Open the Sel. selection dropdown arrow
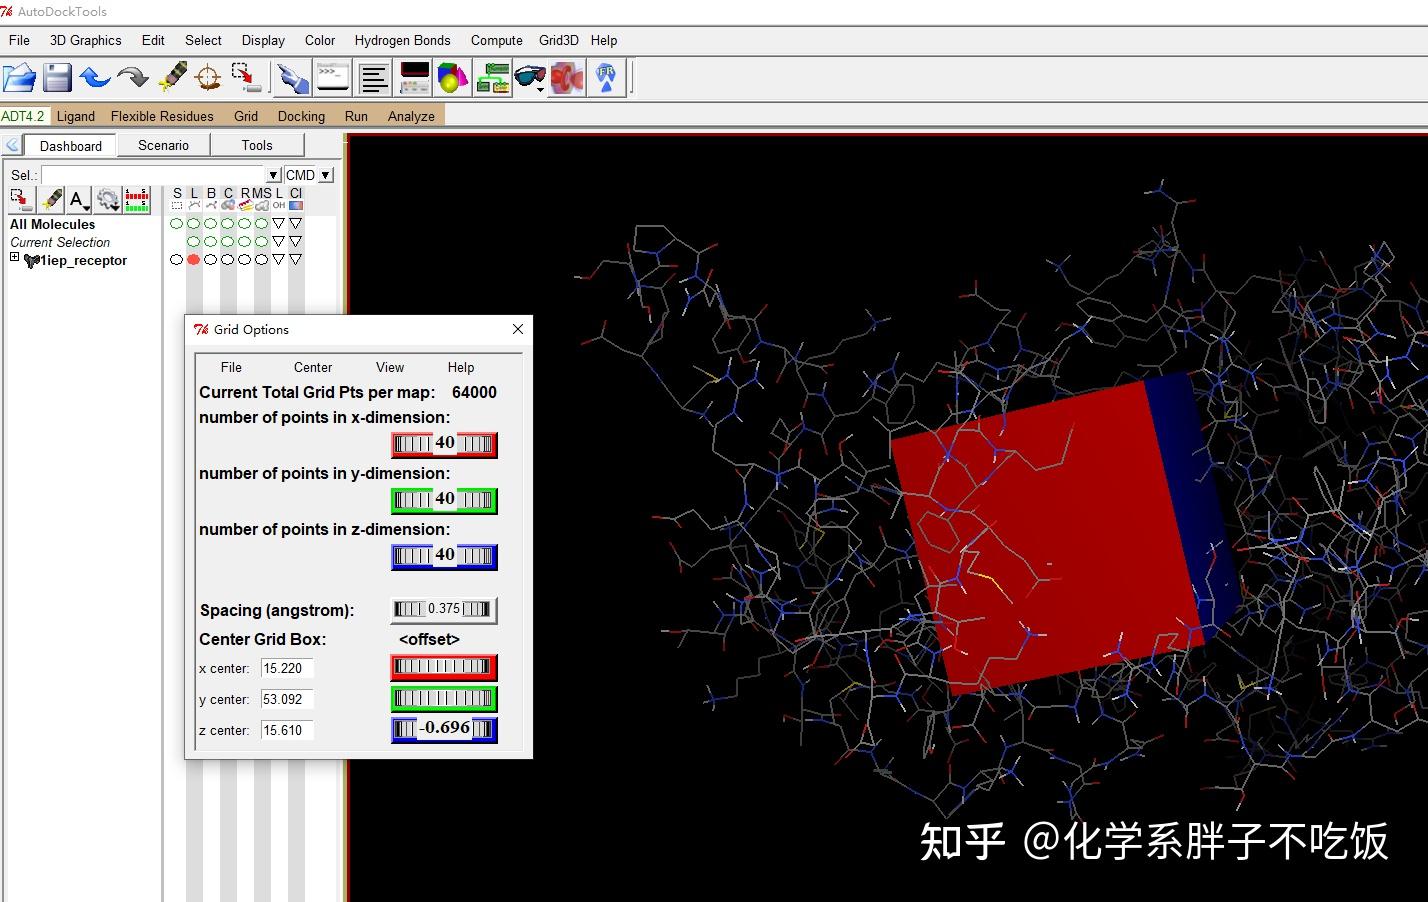Screen dimensions: 1428x902 point(273,174)
